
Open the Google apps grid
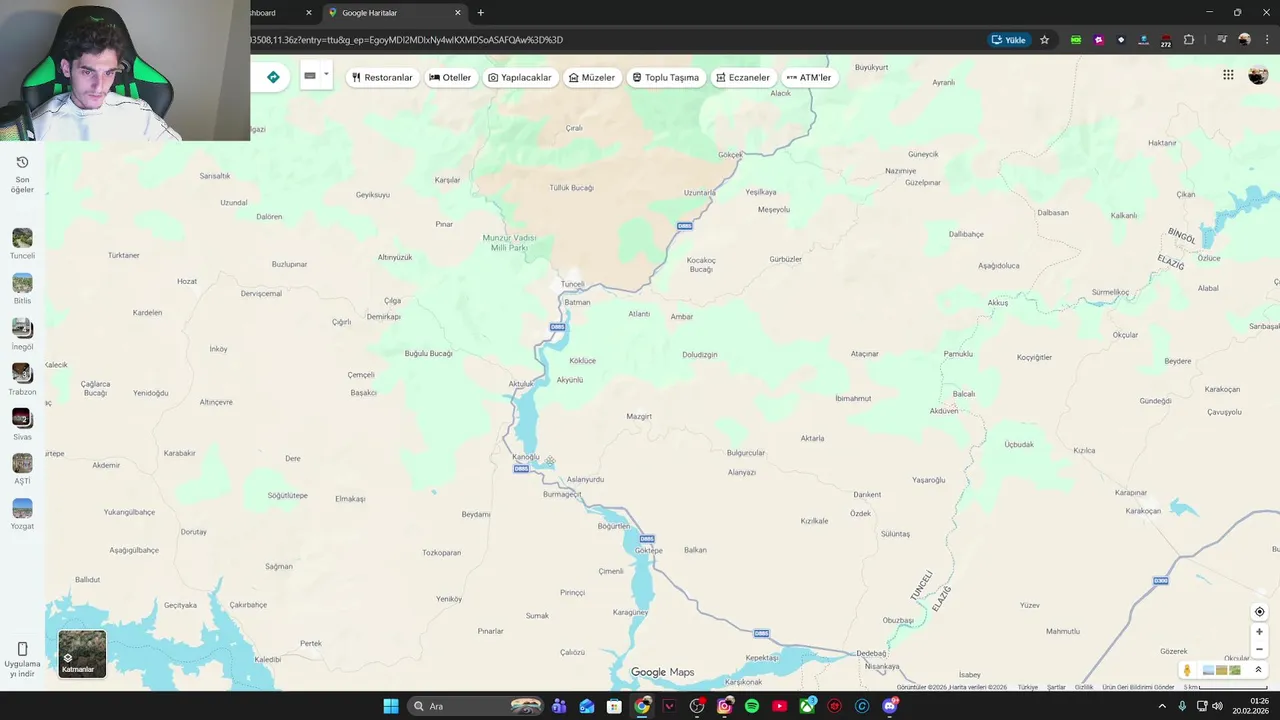pyautogui.click(x=1228, y=75)
